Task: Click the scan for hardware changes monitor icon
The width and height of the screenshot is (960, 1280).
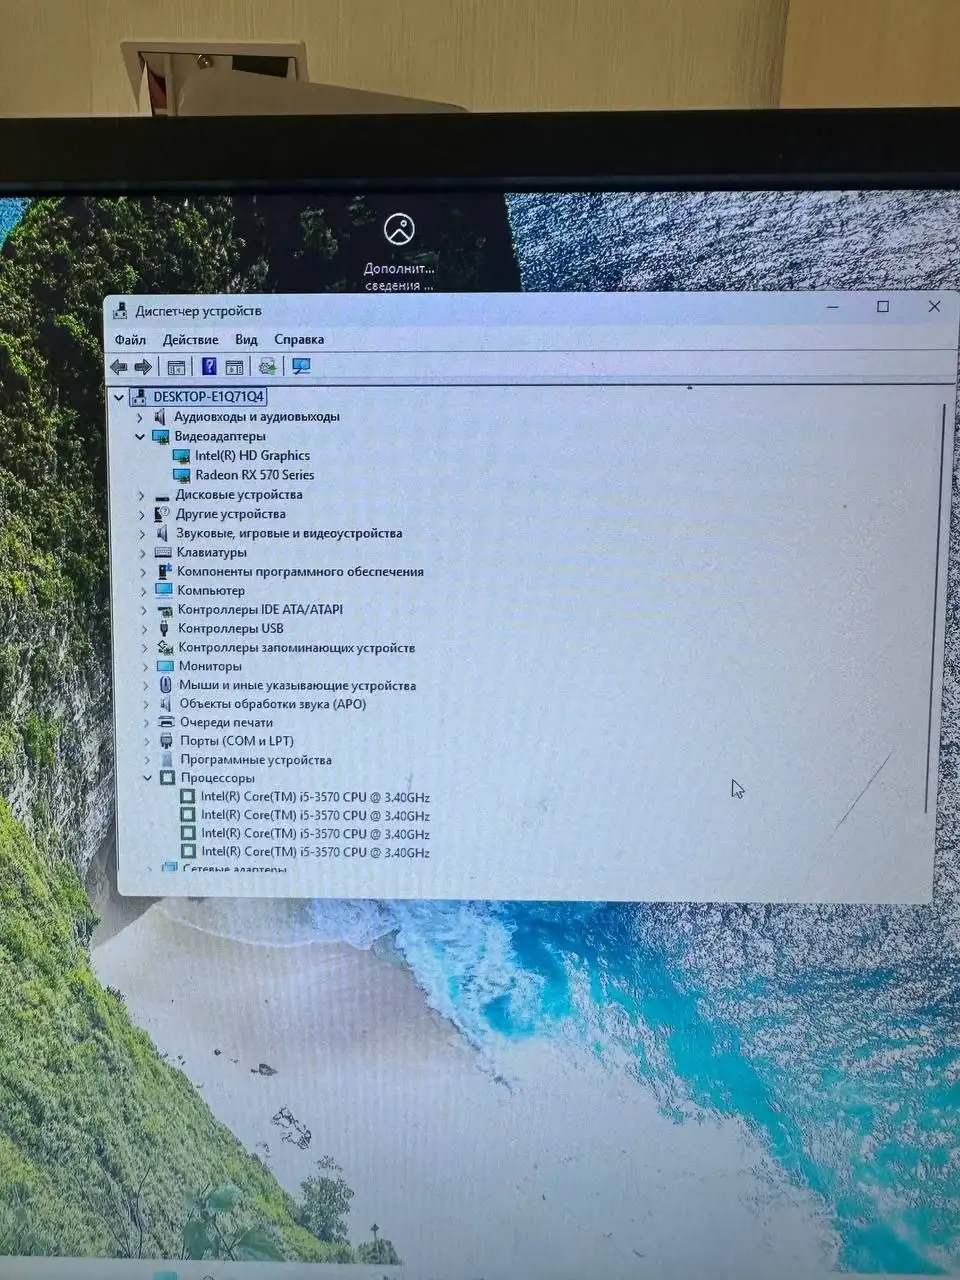Action: tap(301, 367)
